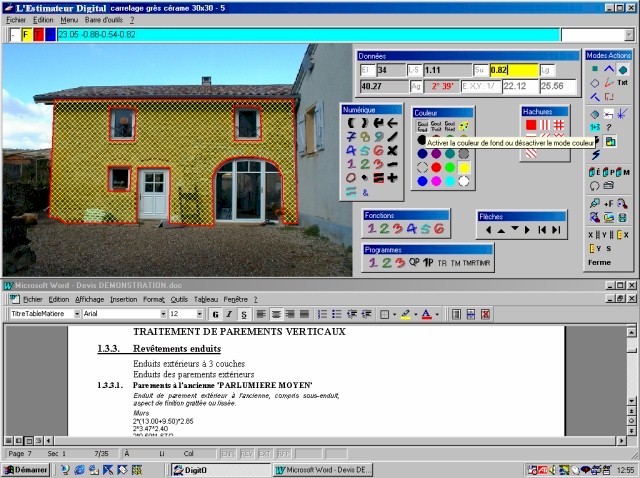The width and height of the screenshot is (640, 478).
Task: Click the 1P program in Programmes panel
Action: [428, 262]
